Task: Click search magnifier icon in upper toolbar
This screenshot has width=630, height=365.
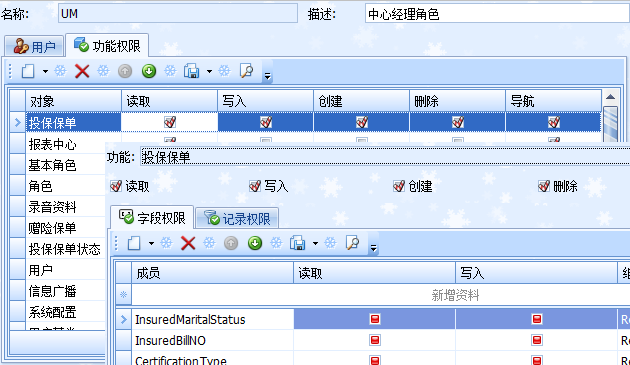Action: (246, 71)
